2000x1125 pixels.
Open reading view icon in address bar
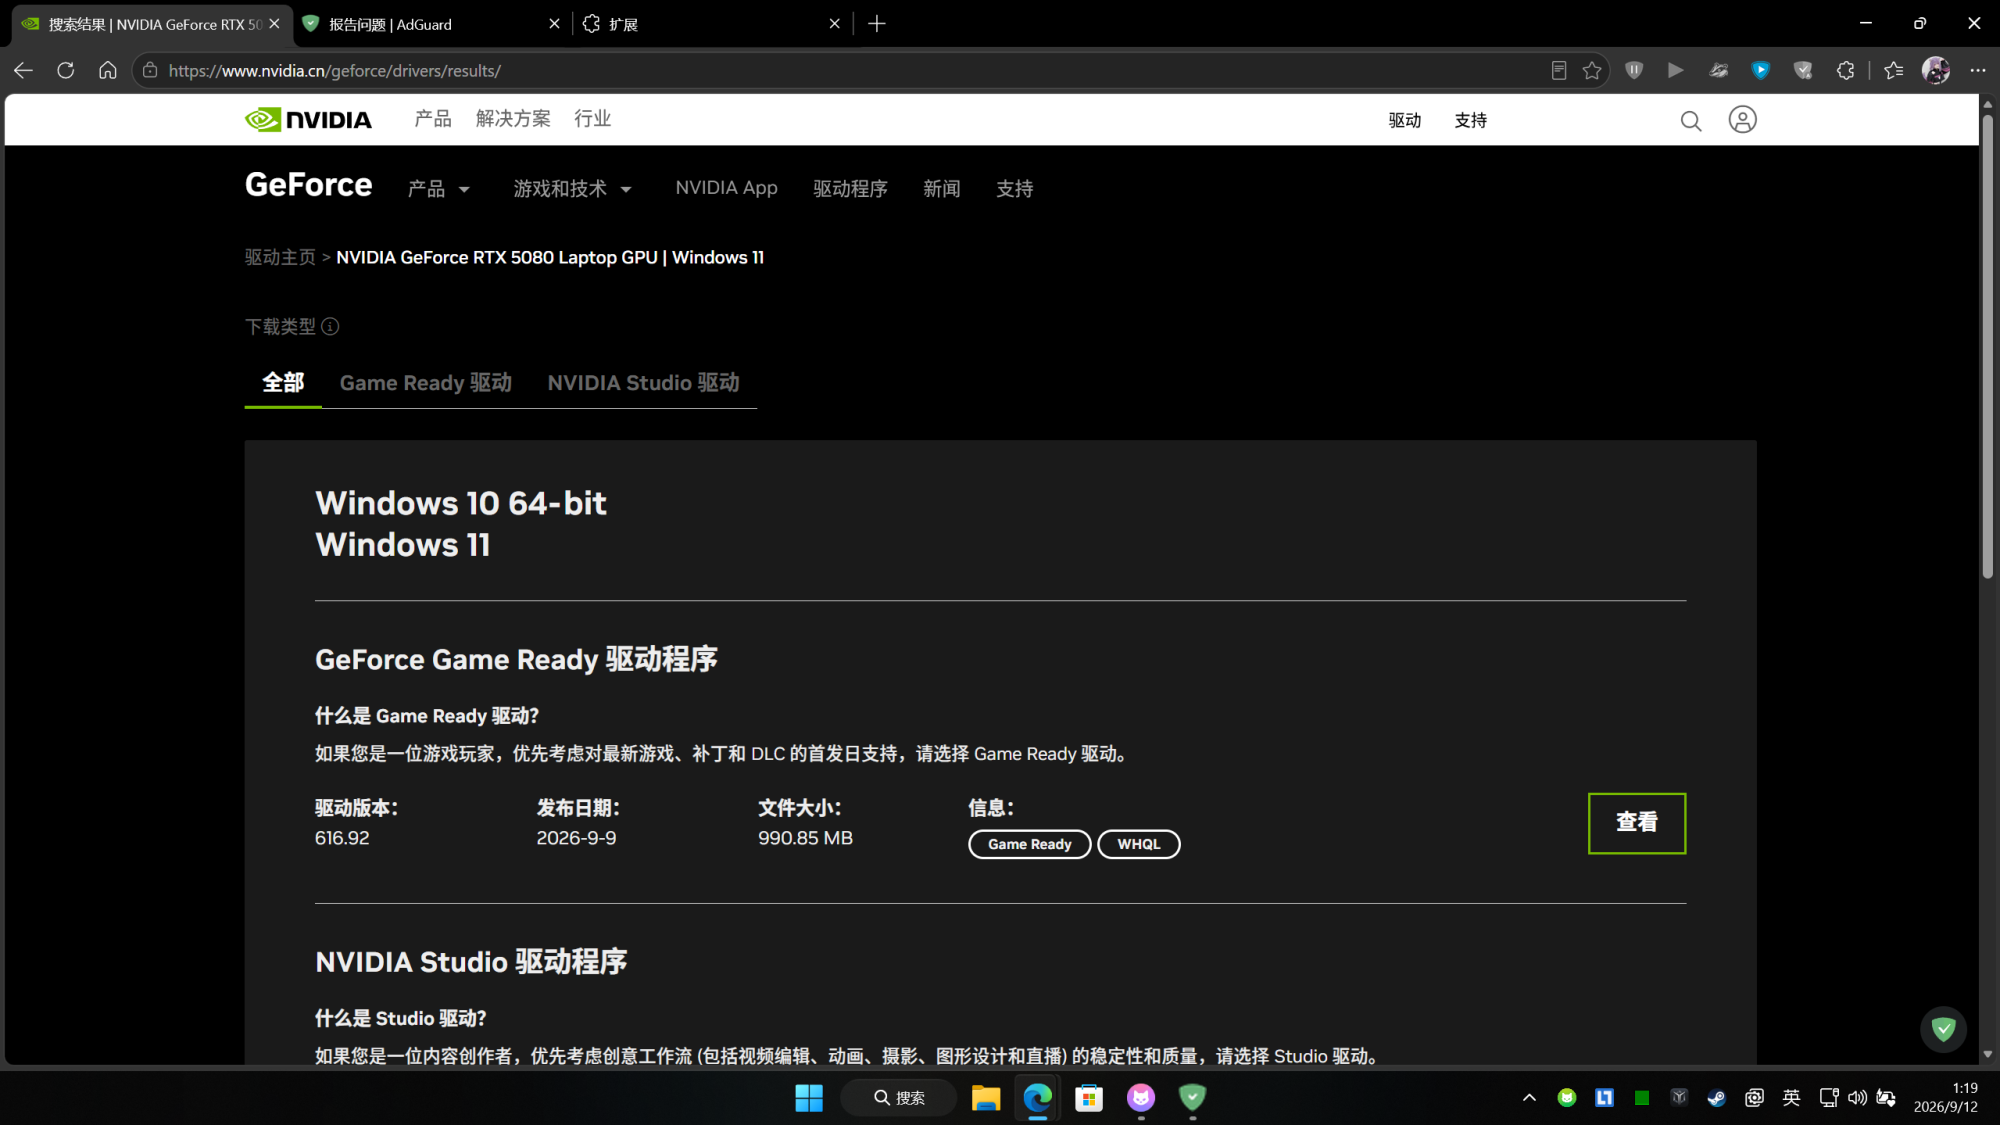[x=1558, y=70]
